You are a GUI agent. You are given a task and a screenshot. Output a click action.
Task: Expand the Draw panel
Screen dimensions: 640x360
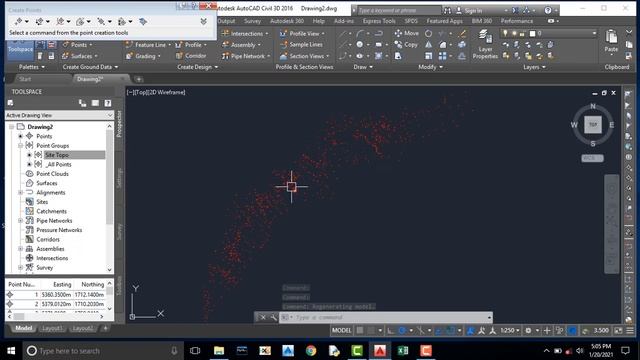tap(363, 67)
